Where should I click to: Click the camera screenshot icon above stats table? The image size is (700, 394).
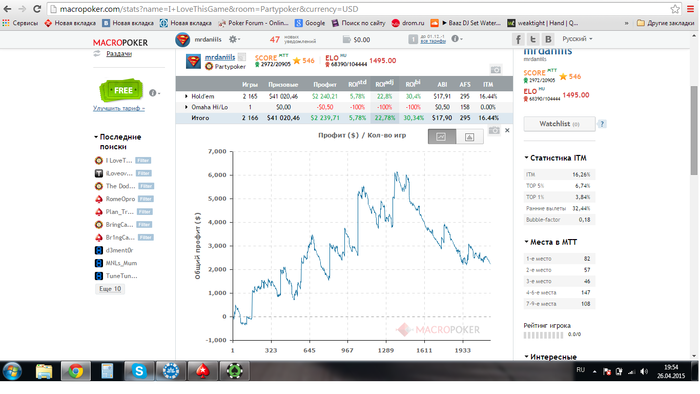pos(496,70)
